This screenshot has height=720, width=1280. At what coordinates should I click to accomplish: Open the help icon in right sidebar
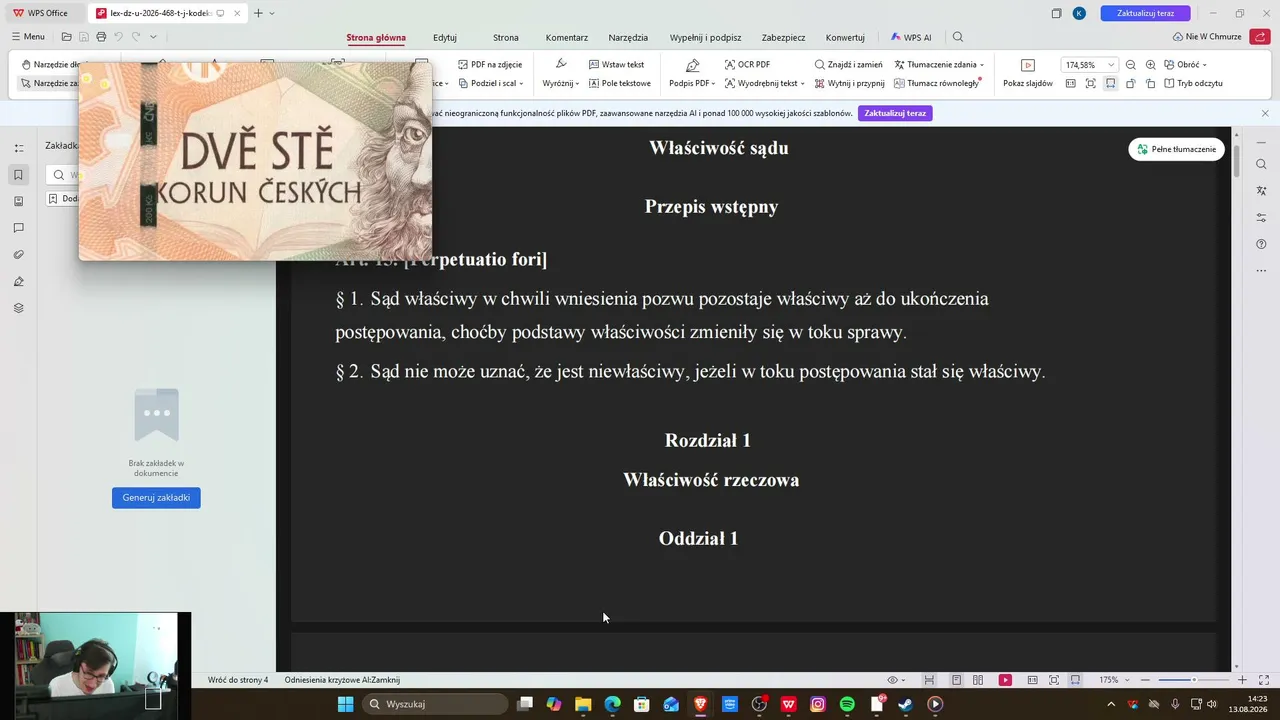click(x=1261, y=244)
